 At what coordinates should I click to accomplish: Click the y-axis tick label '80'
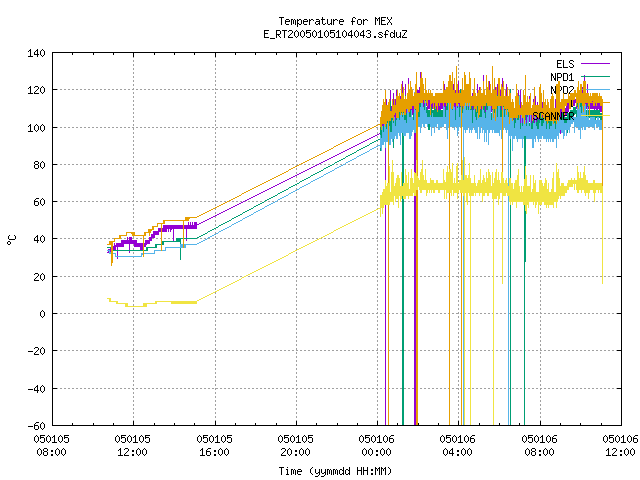point(40,165)
